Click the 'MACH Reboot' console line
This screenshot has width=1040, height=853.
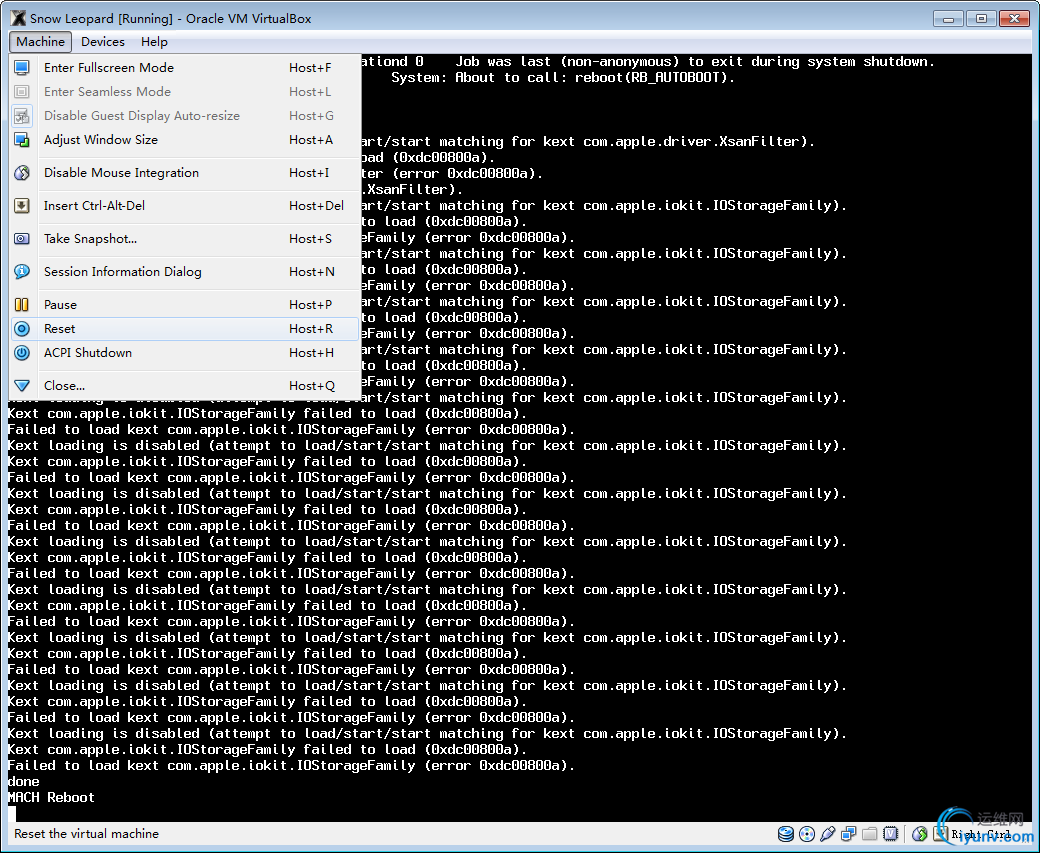coord(51,797)
